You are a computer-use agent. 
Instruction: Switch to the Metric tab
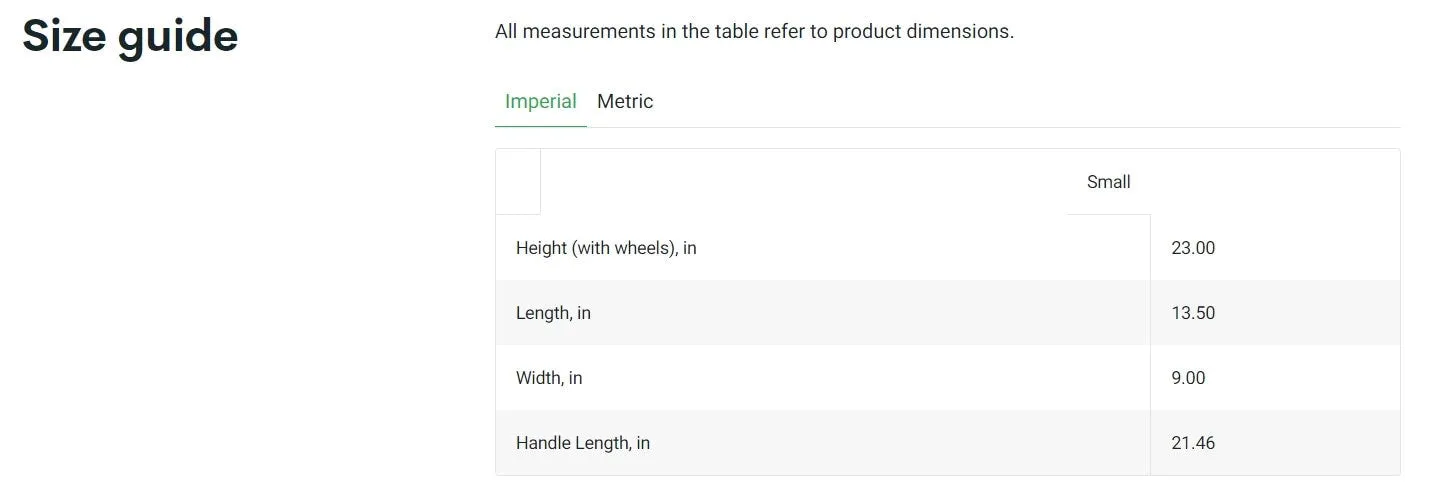pyautogui.click(x=625, y=101)
